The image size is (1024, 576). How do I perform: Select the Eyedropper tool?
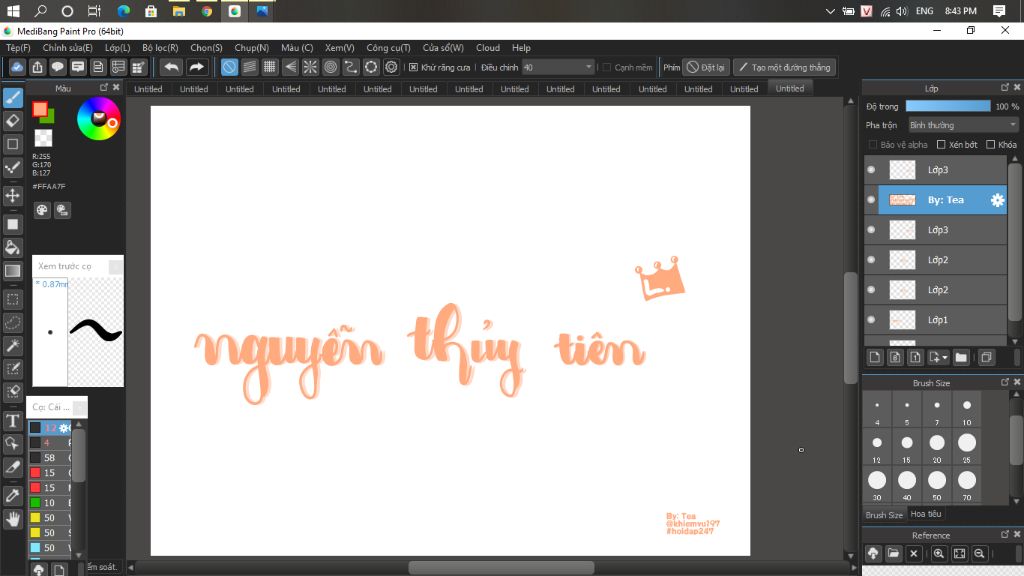(x=12, y=496)
